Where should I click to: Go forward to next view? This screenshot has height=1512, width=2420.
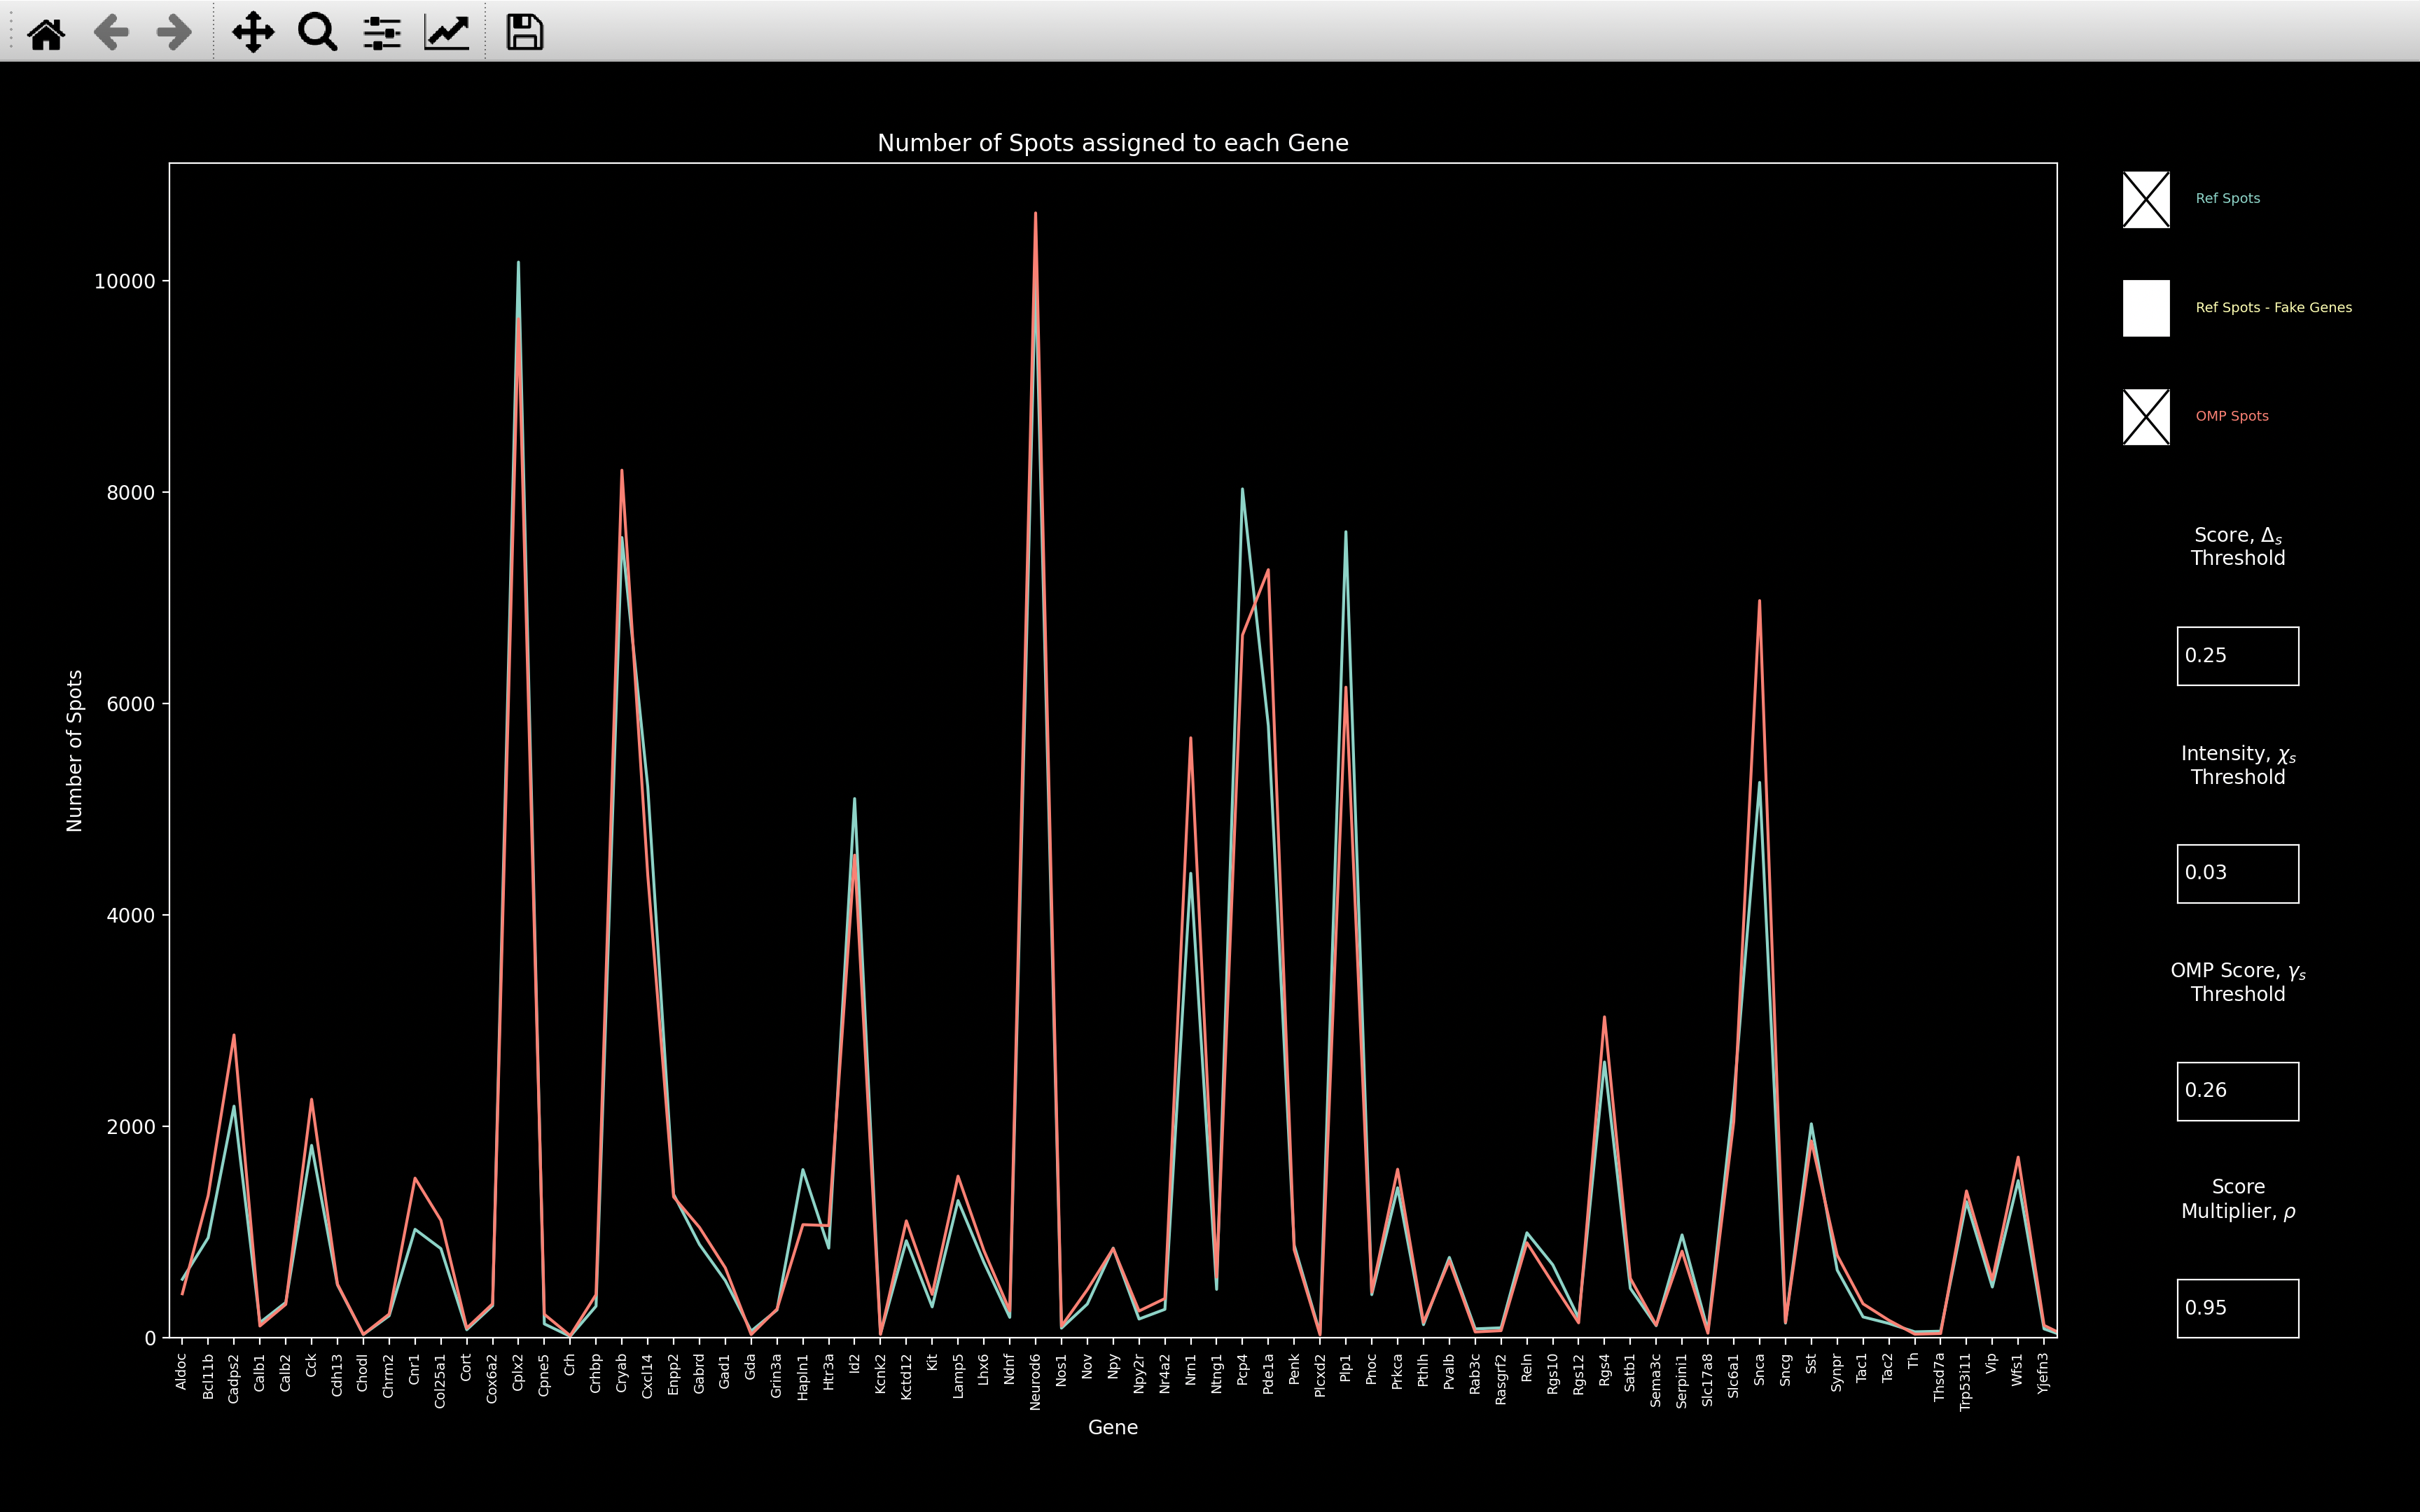click(x=175, y=33)
